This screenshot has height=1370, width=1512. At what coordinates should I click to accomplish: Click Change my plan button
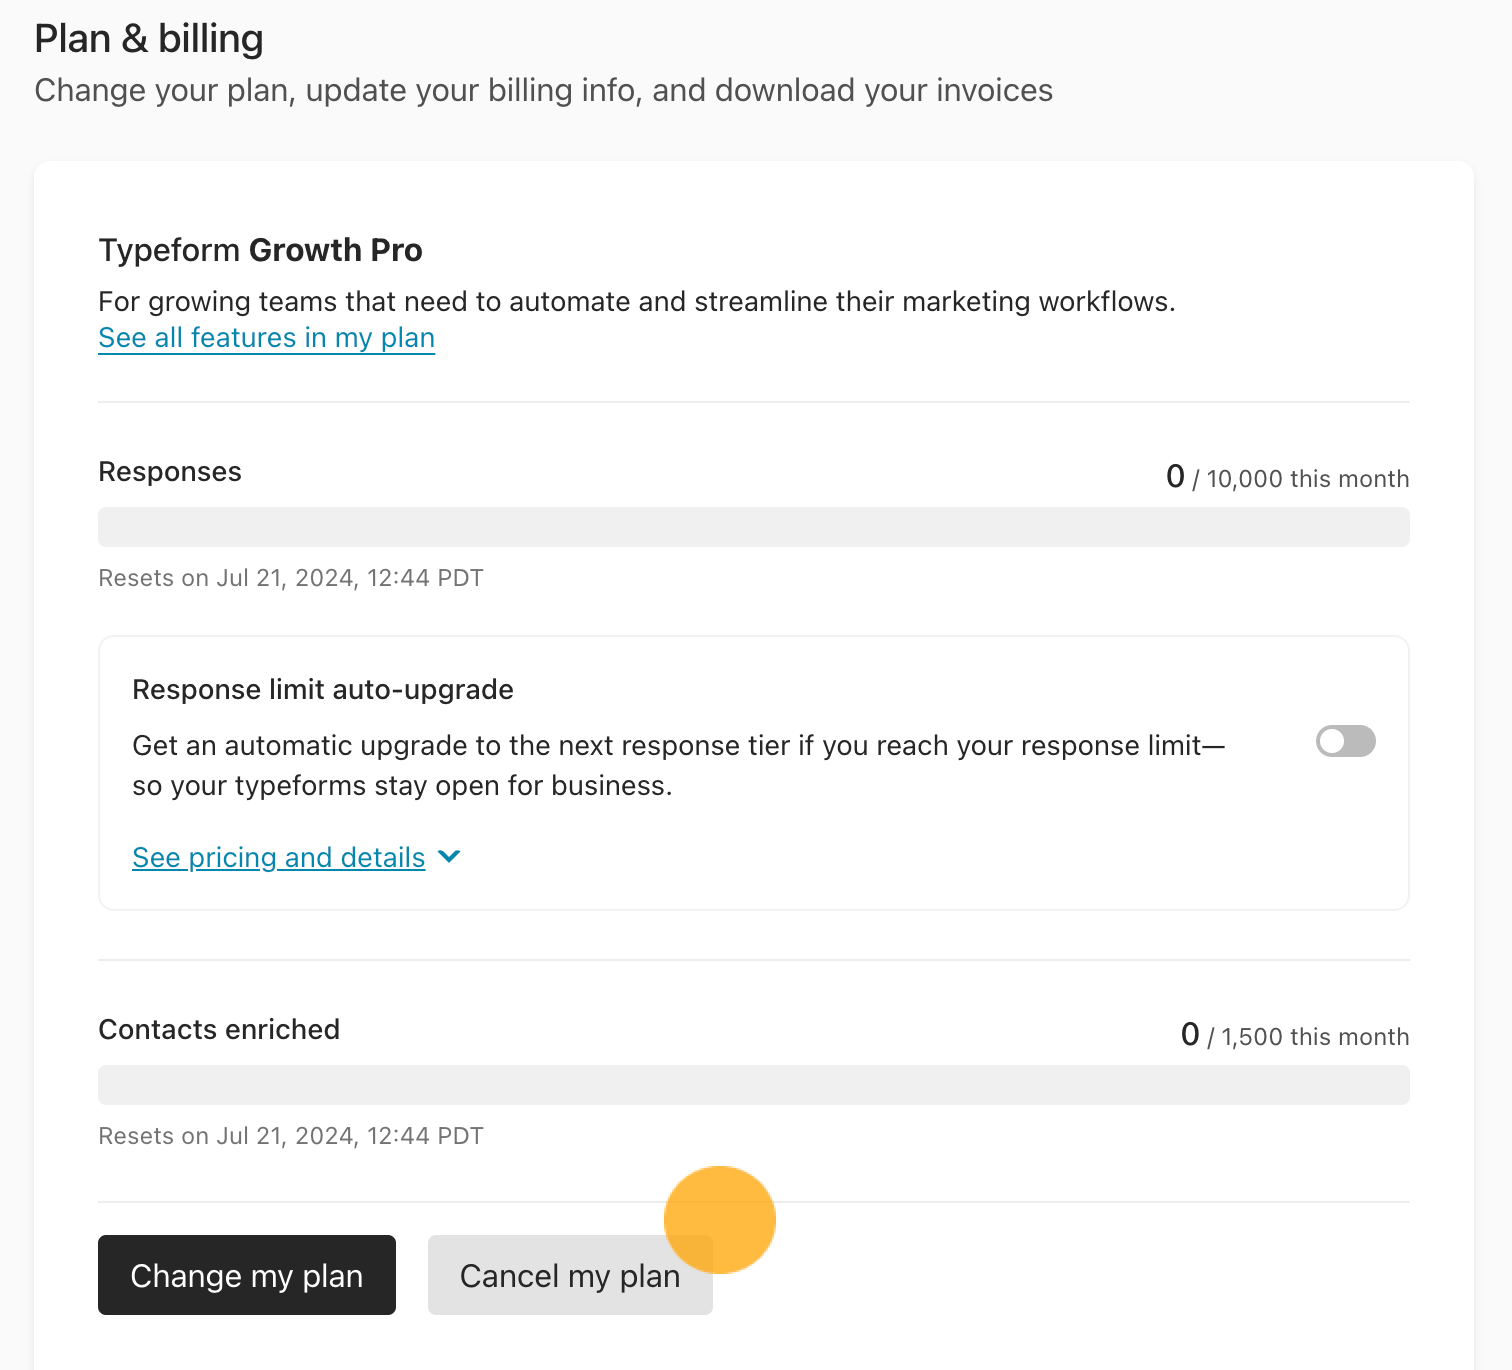click(x=247, y=1275)
